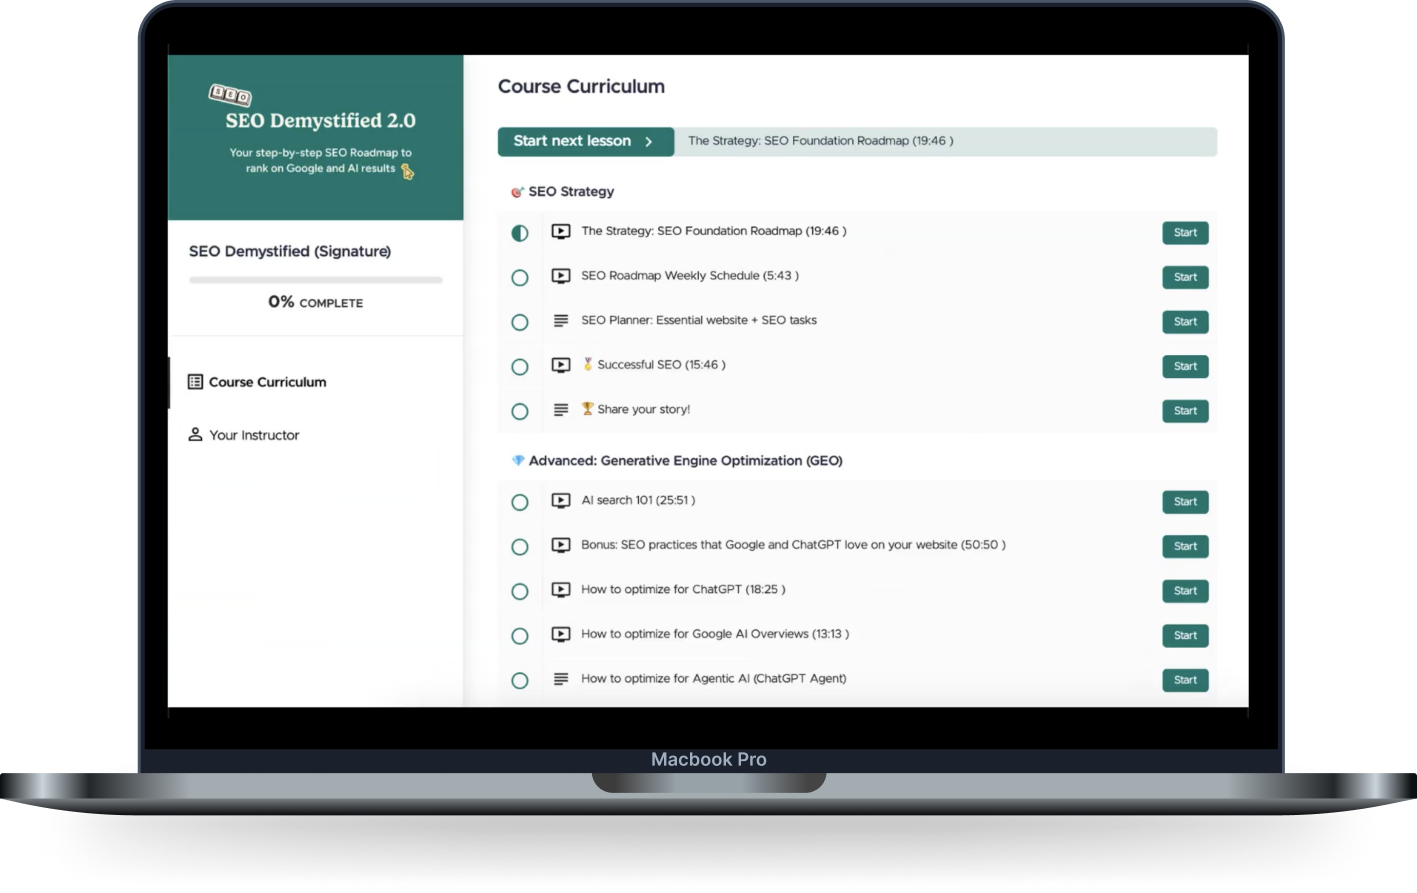Click the next-lesson label beside Start next lesson

(x=821, y=141)
